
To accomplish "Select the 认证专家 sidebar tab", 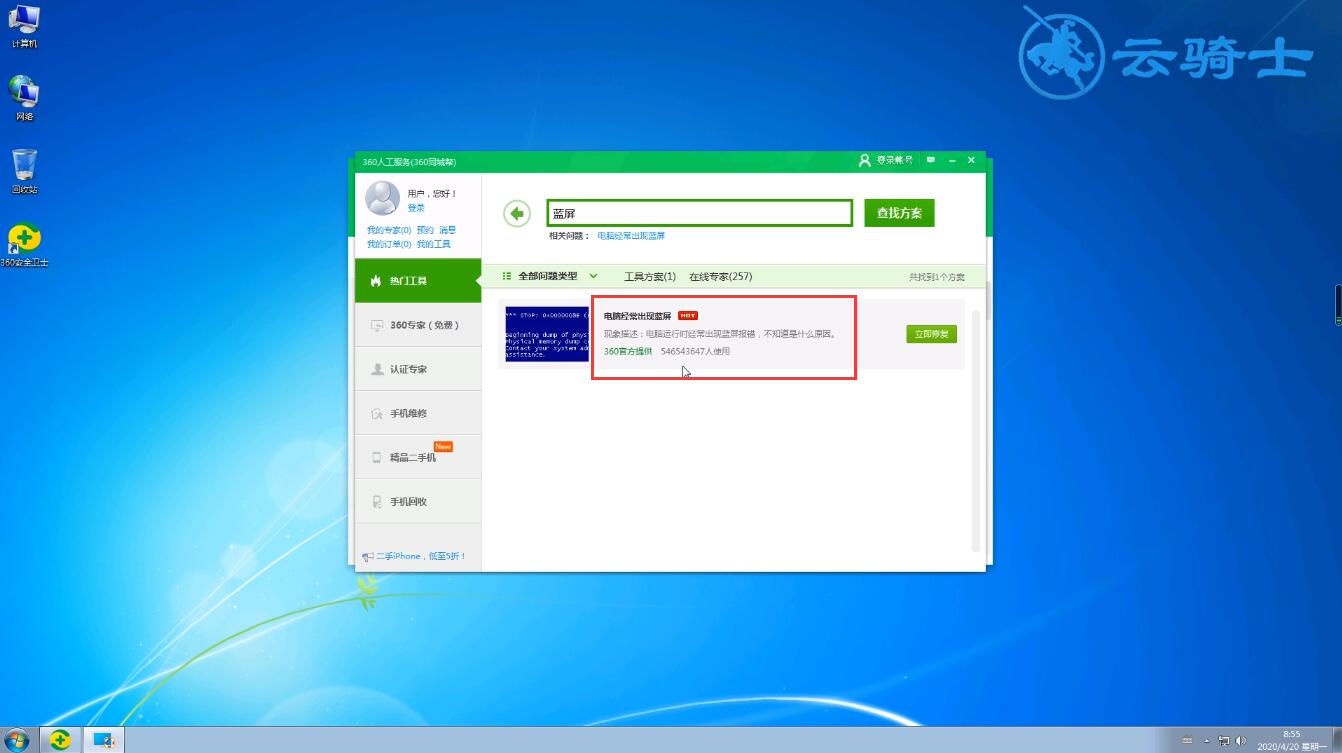I will pyautogui.click(x=418, y=369).
